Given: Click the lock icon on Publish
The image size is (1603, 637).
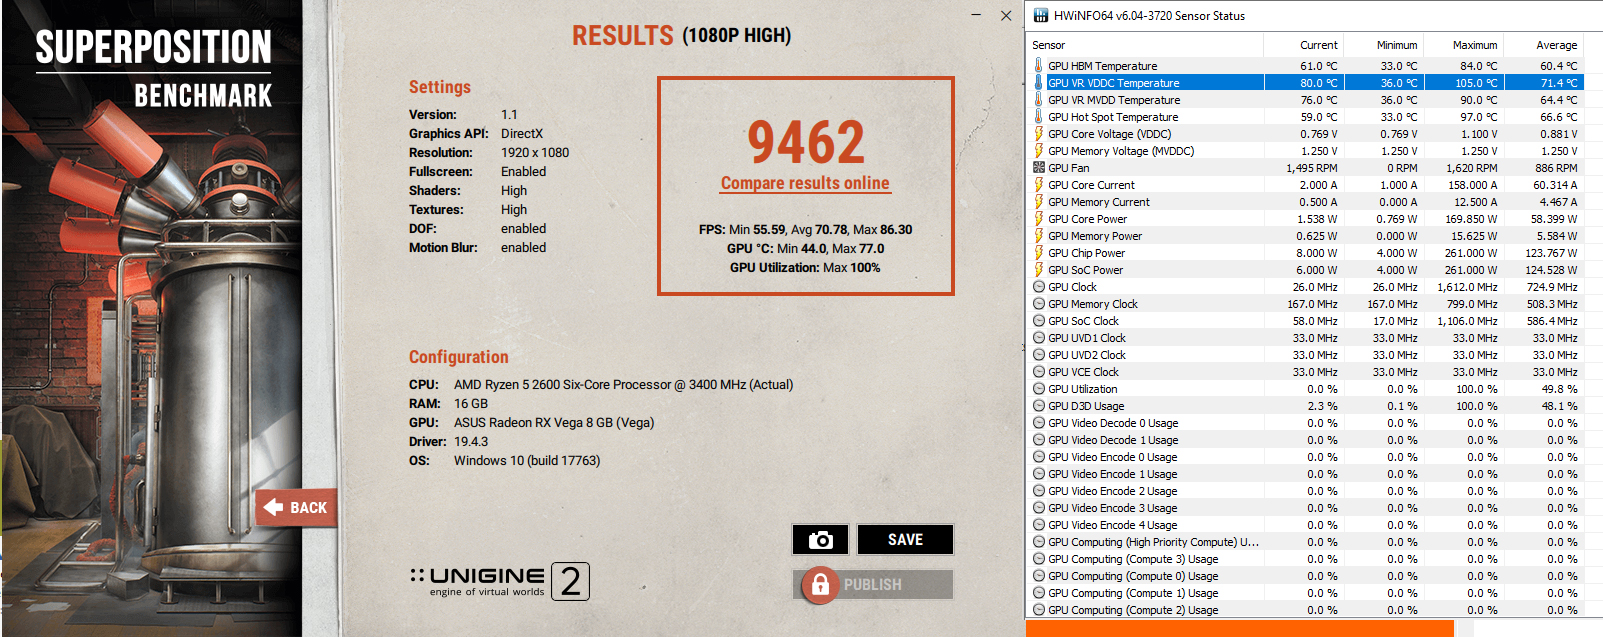Looking at the screenshot, I should point(820,585).
